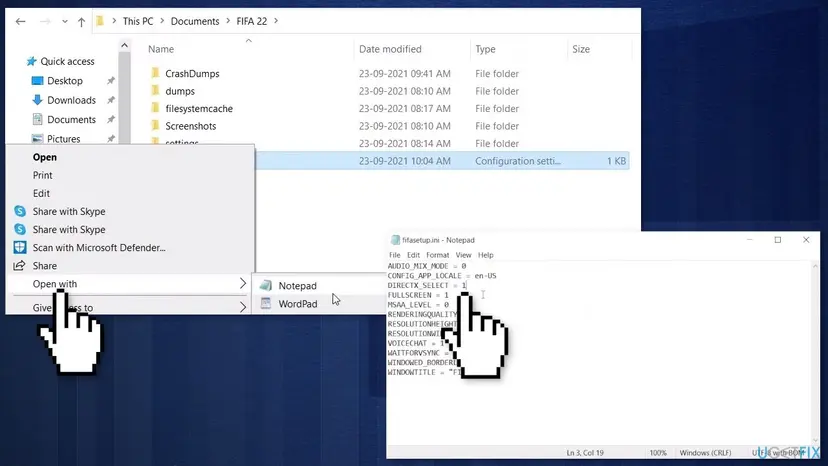Select the CrashDumps folder

click(192, 73)
